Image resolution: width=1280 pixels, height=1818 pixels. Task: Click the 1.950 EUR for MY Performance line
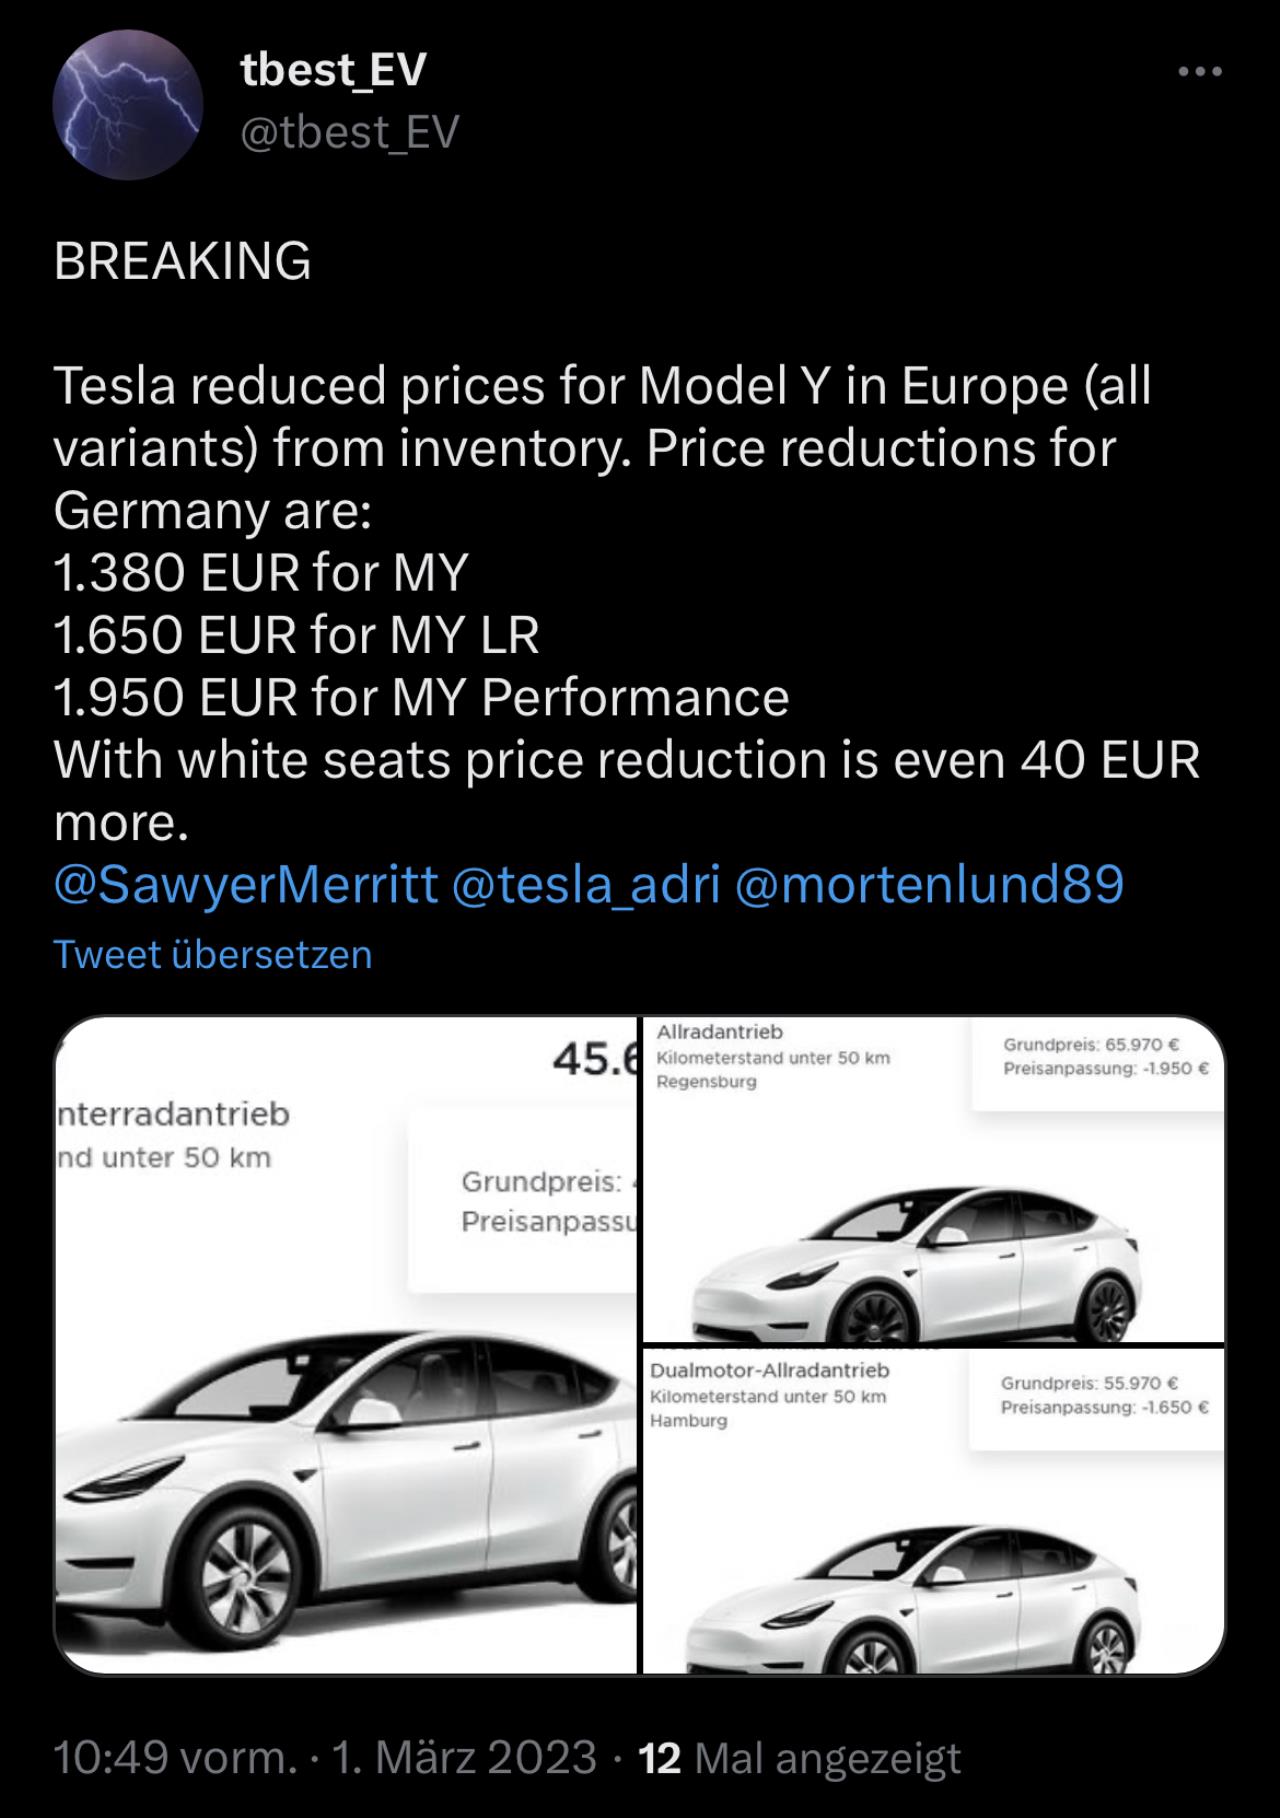tap(421, 697)
